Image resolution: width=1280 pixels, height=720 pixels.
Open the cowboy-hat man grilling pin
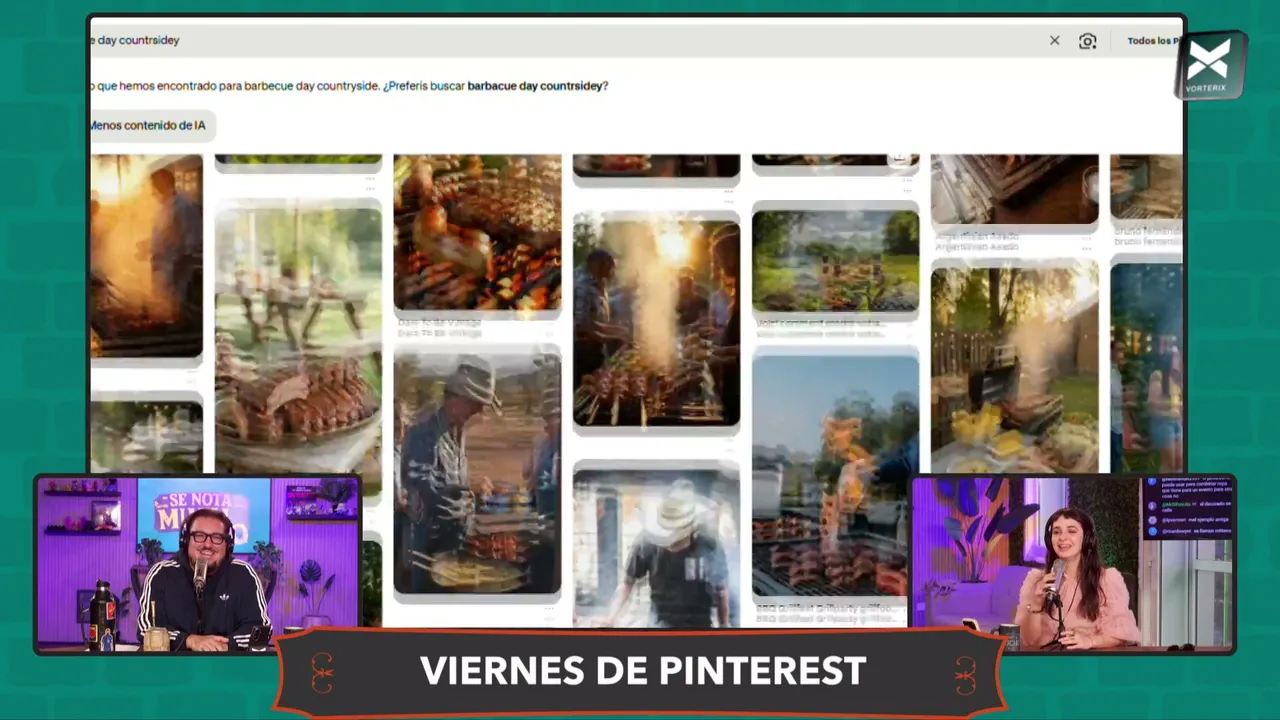[477, 474]
